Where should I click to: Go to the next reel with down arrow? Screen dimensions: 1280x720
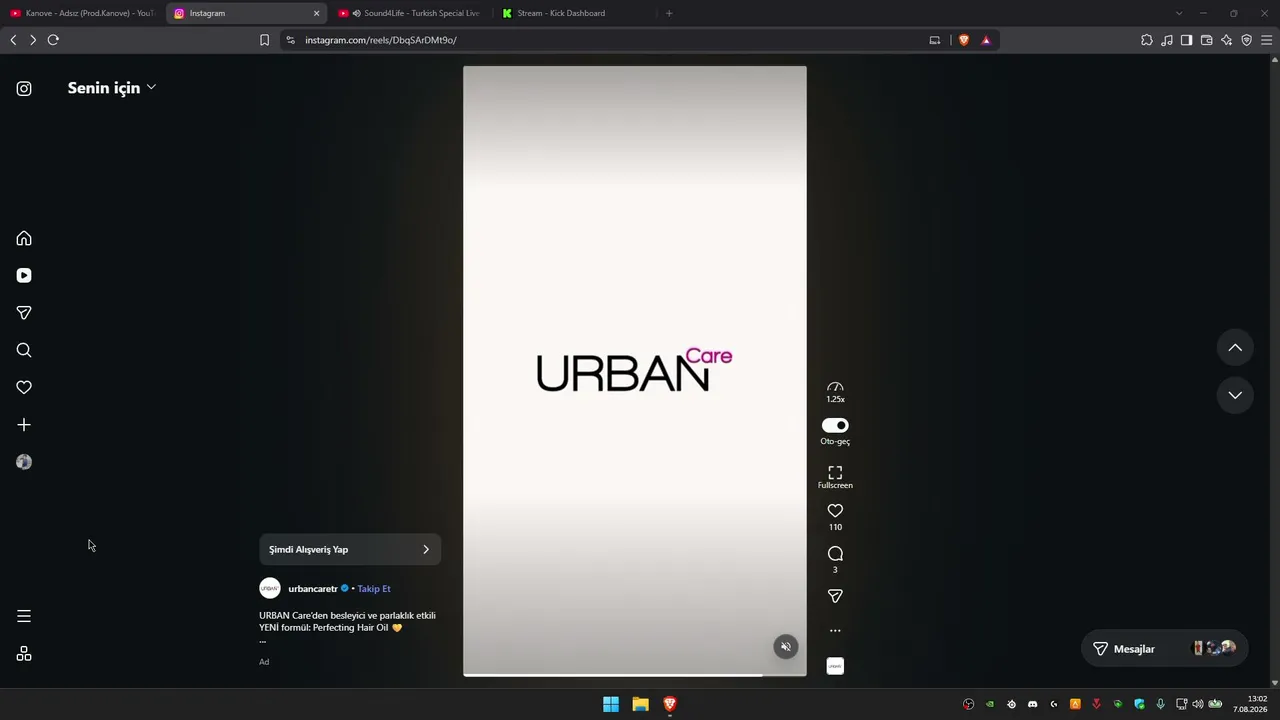click(x=1235, y=395)
